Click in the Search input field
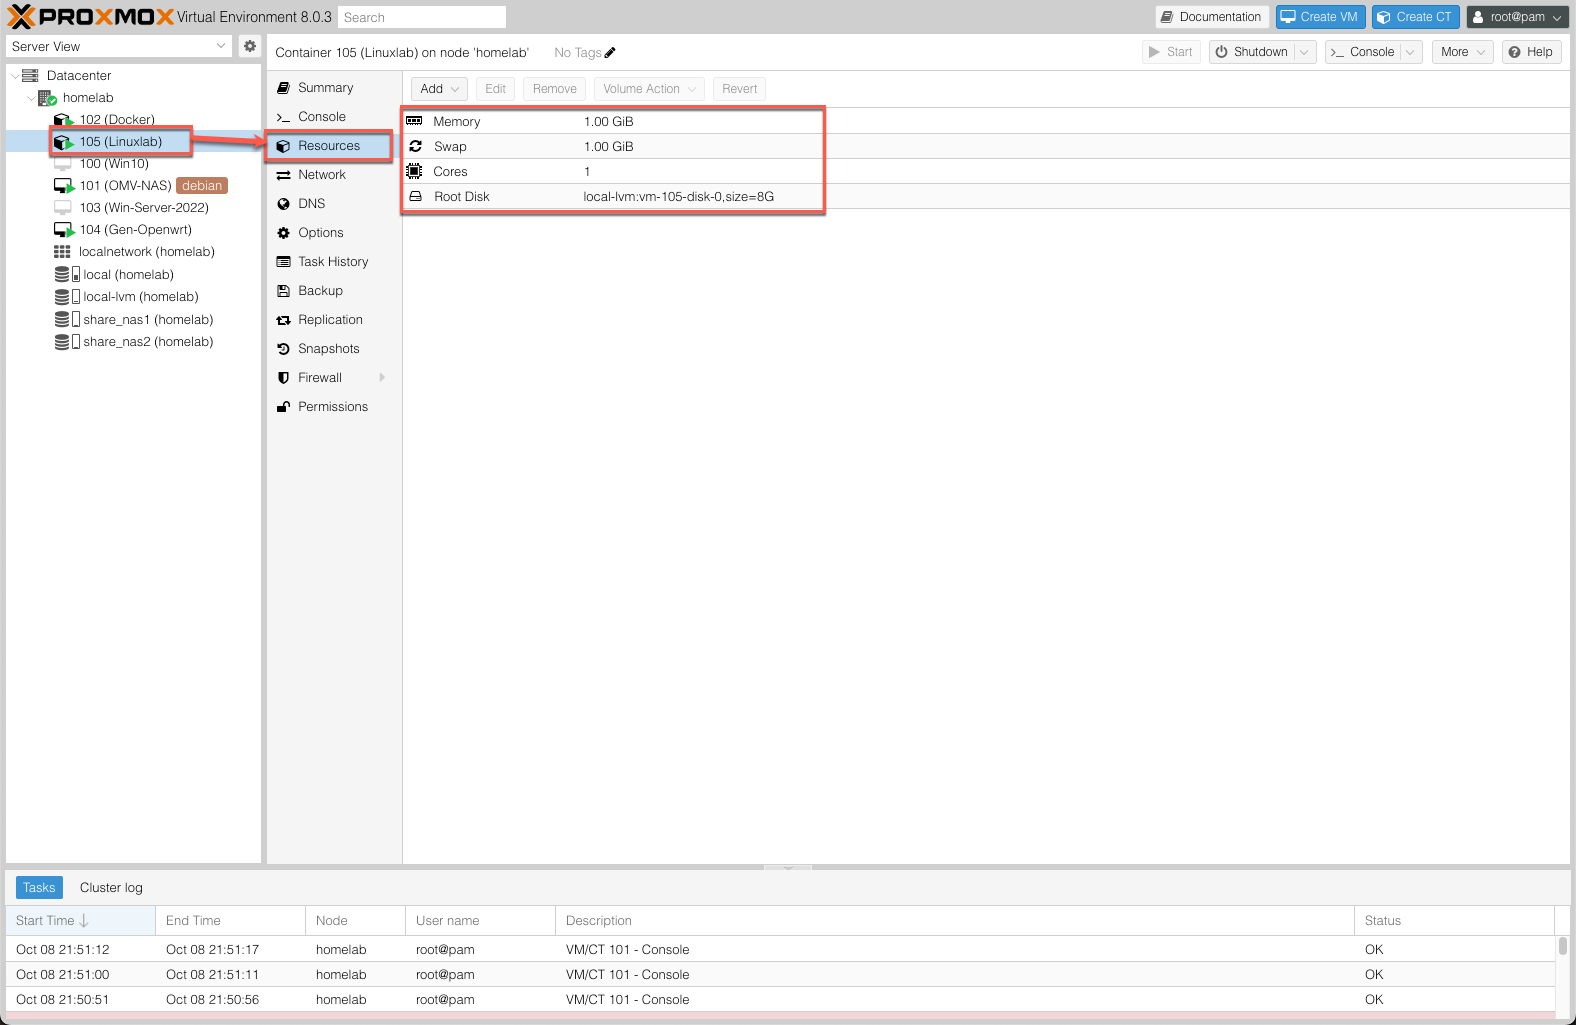The height and width of the screenshot is (1025, 1576). click(x=422, y=17)
